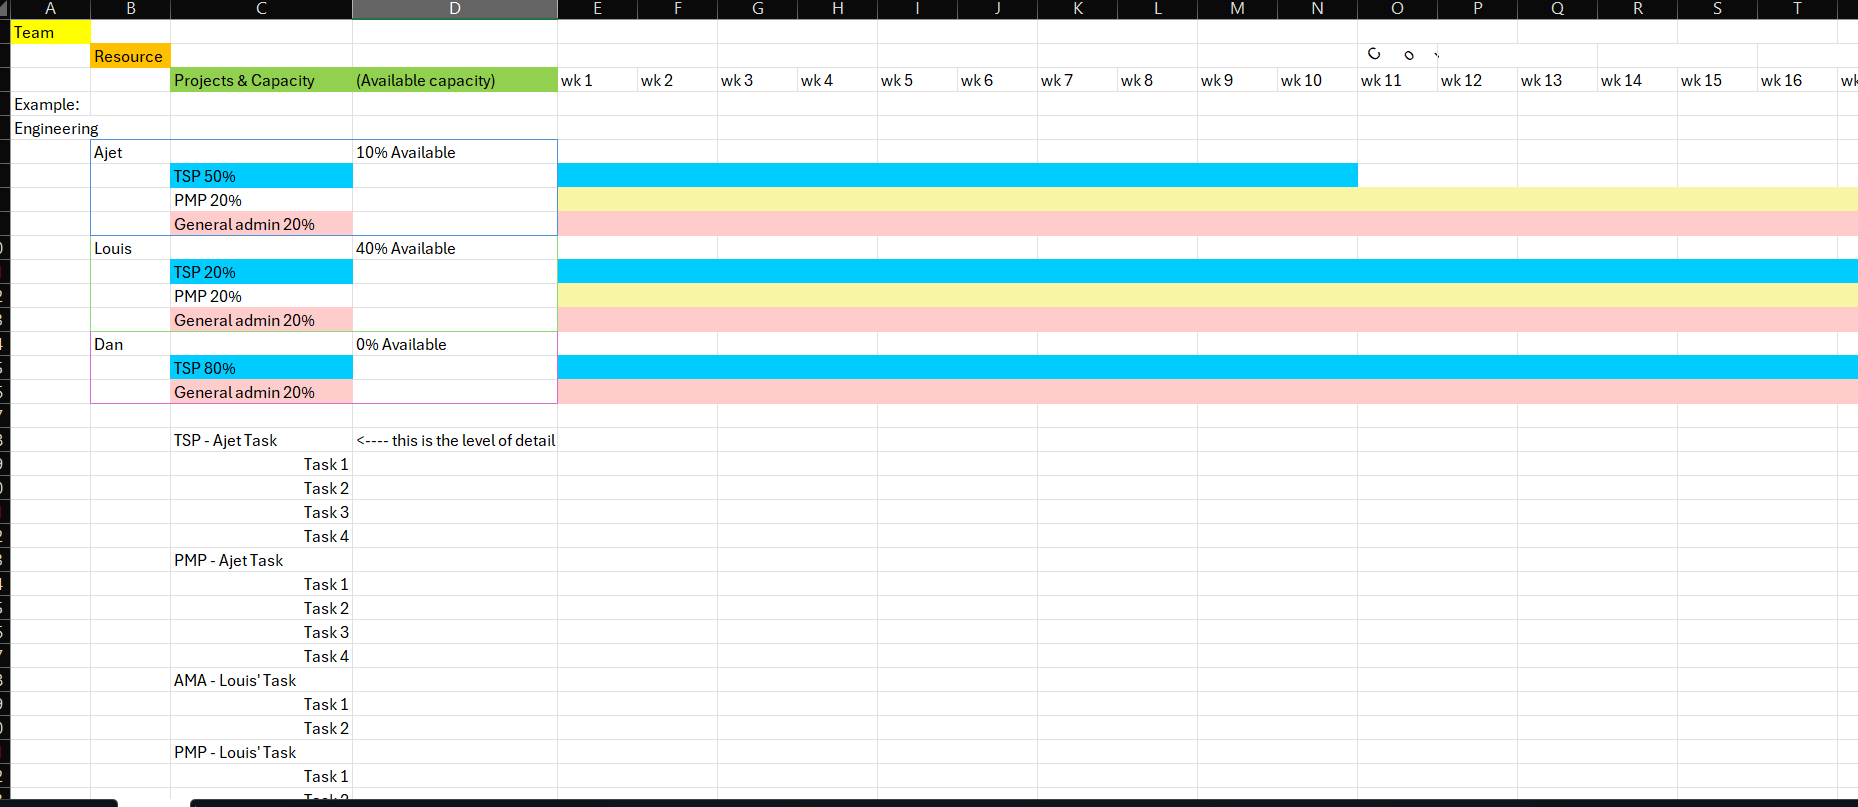Select the 'this is the level of detail' note
1858x807 pixels.
click(455, 440)
